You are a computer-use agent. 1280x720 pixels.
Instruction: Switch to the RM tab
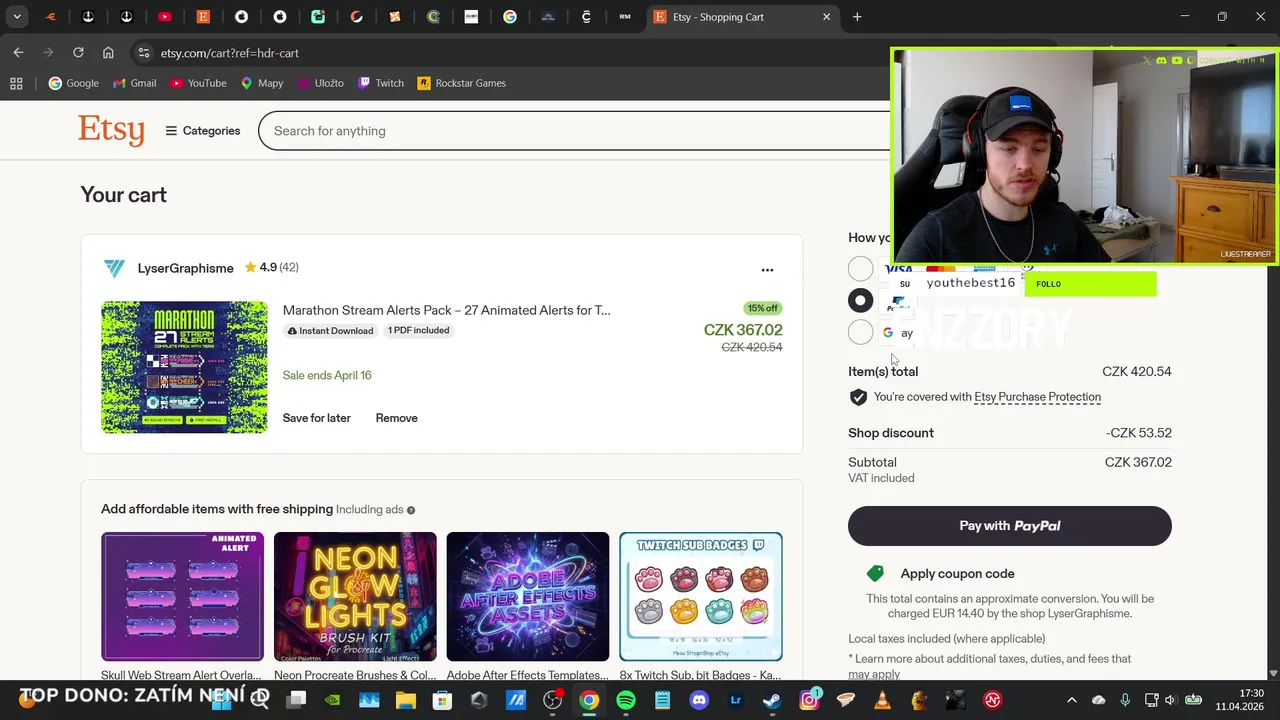625,17
